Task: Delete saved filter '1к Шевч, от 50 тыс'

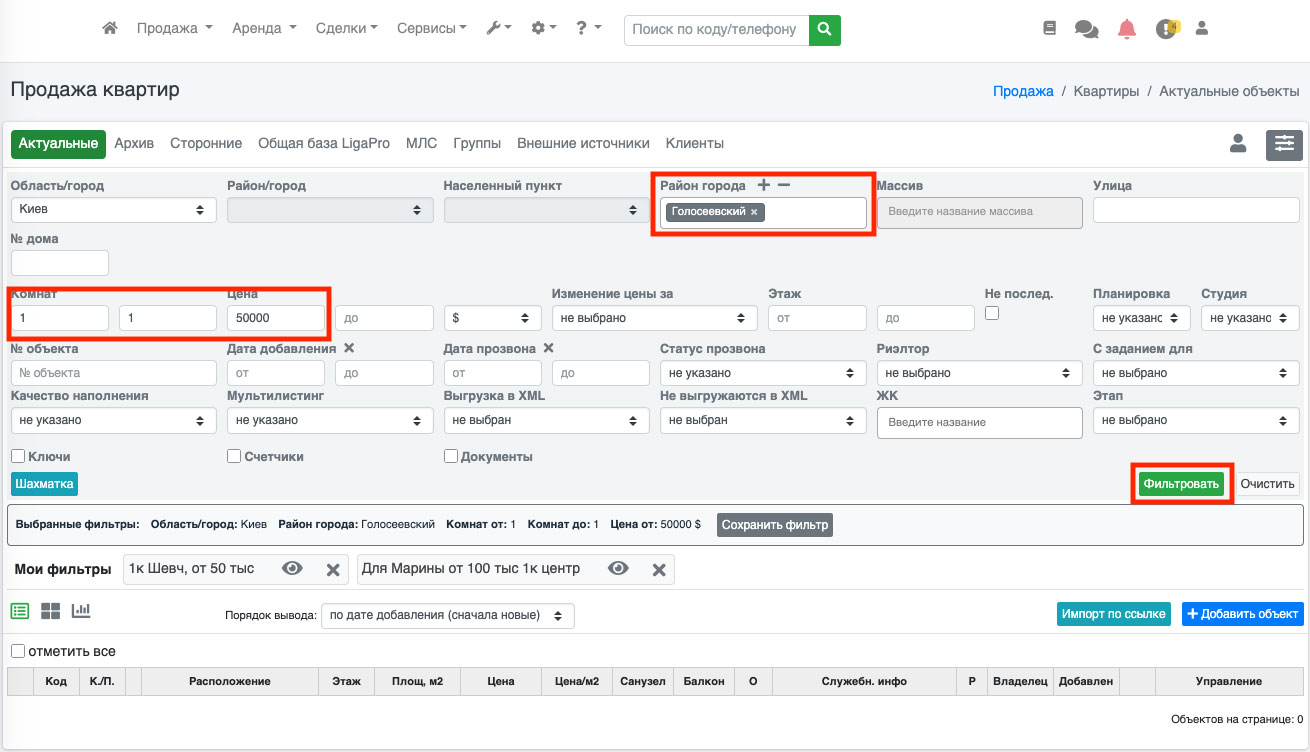Action: click(334, 569)
